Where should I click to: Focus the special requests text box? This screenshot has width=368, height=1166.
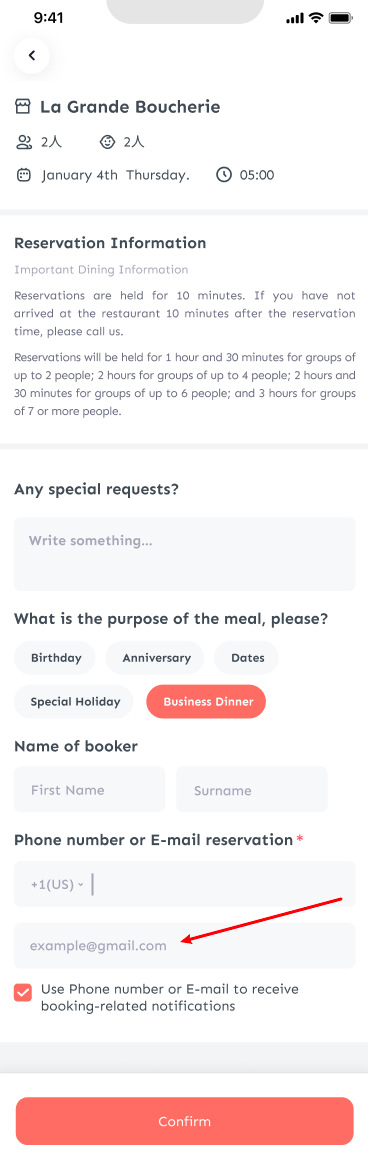tap(184, 555)
